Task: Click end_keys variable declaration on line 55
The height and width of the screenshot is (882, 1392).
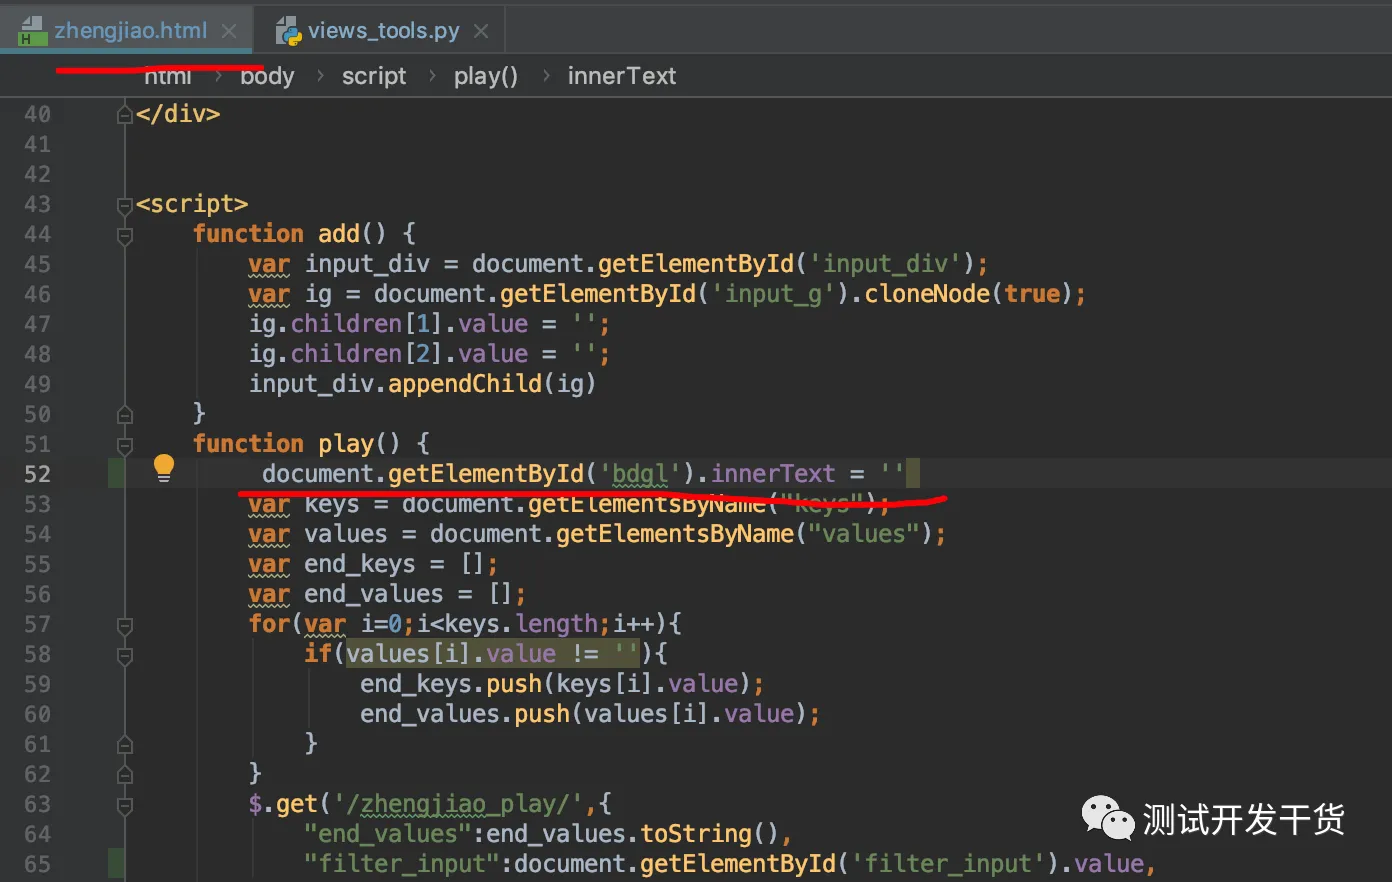Action: coord(360,564)
